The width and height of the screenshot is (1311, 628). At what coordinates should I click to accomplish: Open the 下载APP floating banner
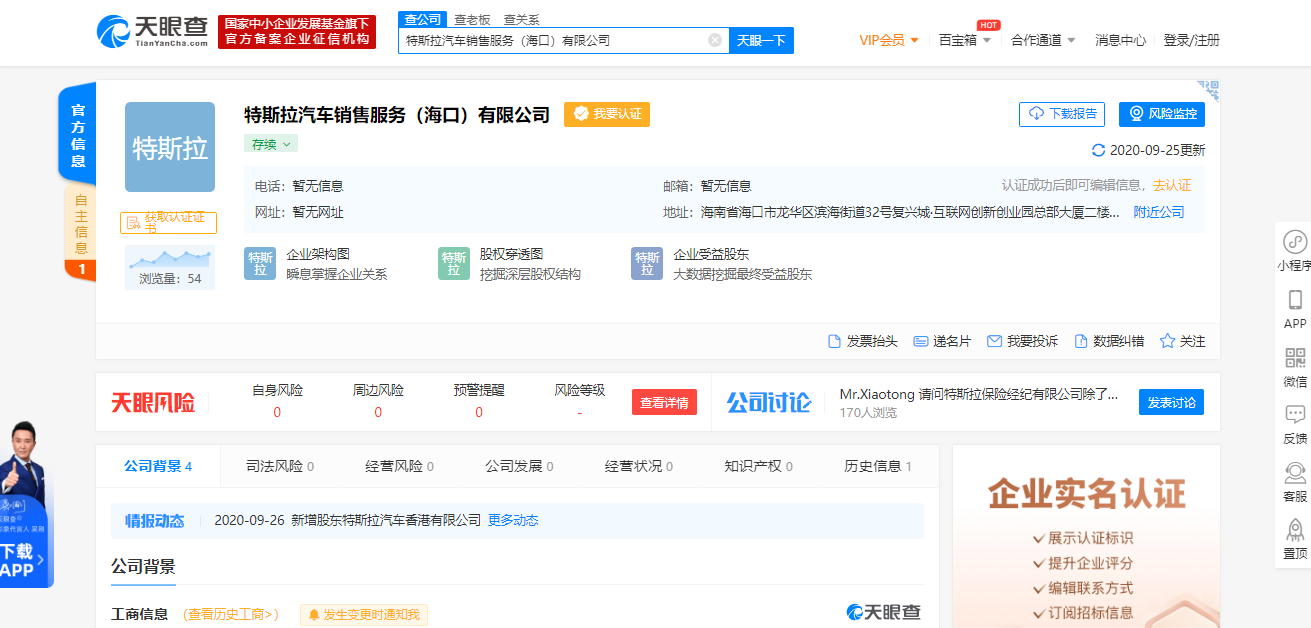(x=27, y=505)
